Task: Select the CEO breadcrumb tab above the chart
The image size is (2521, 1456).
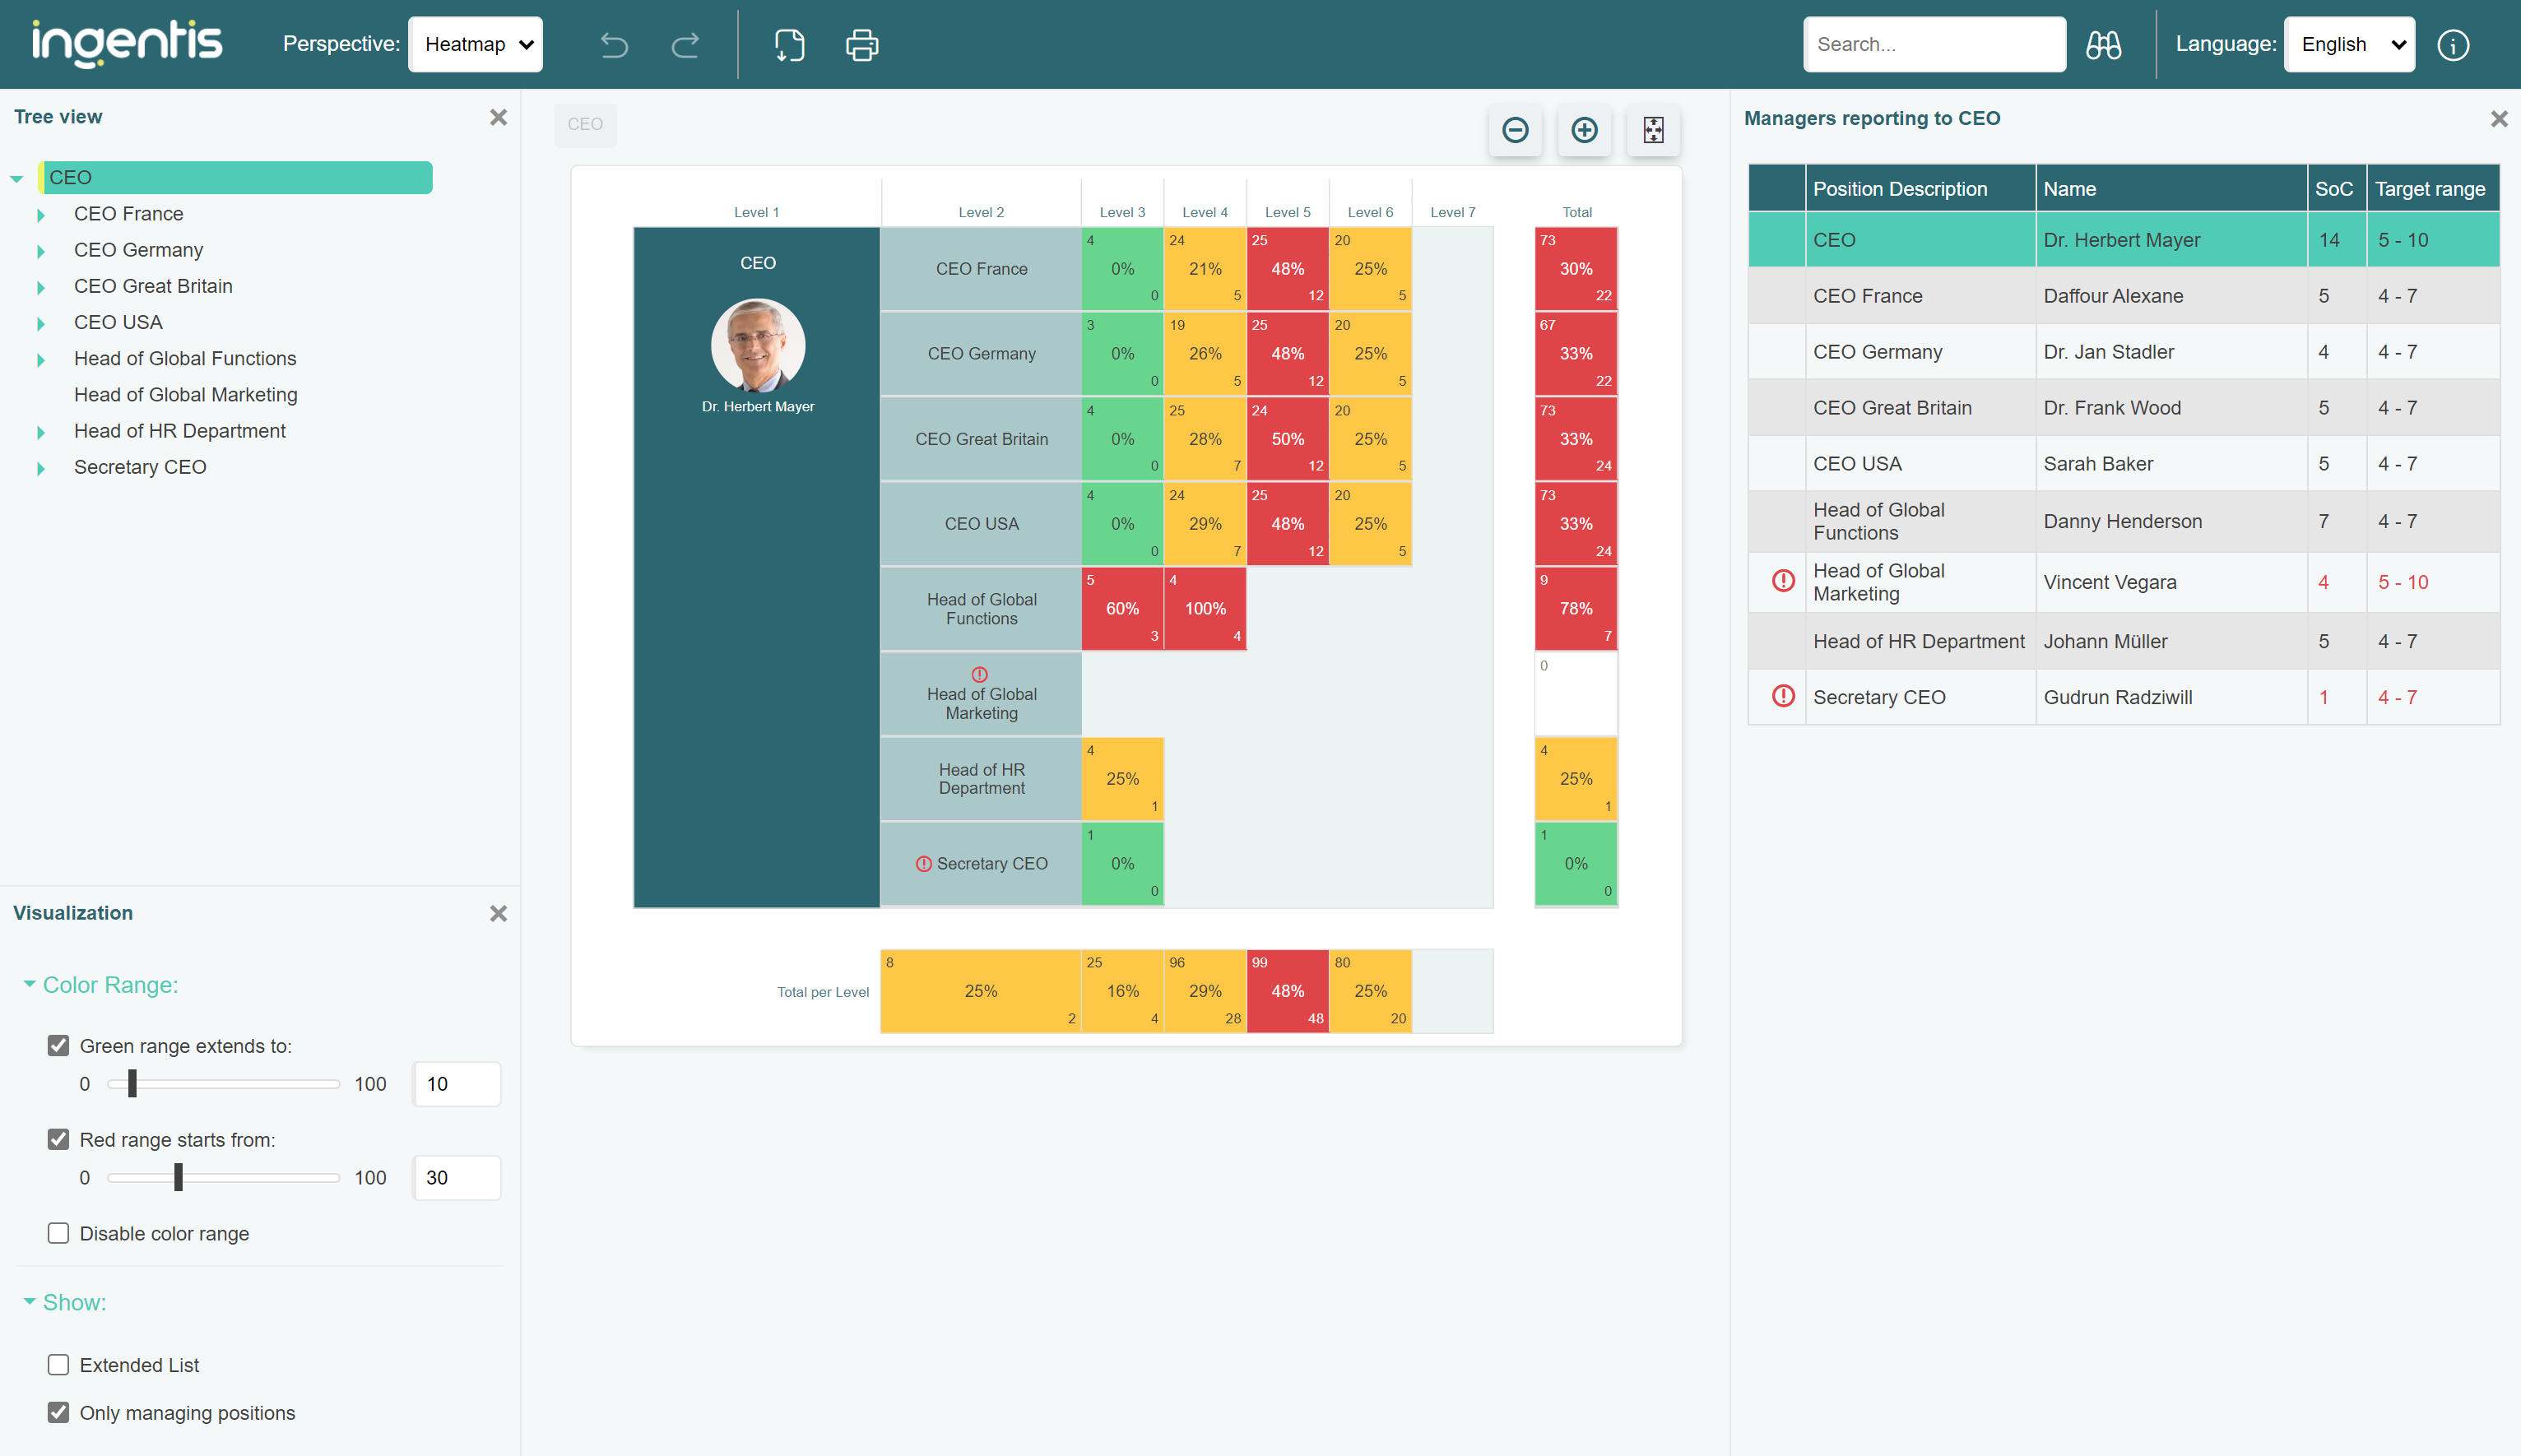Action: (x=585, y=124)
